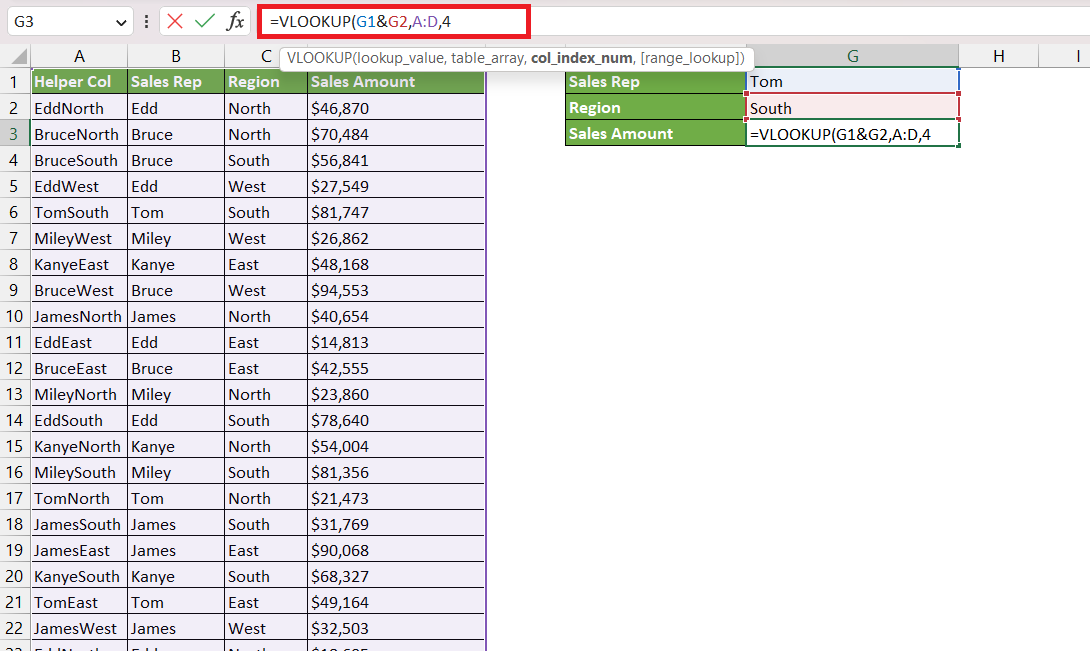The height and width of the screenshot is (651, 1090).
Task: Select row 1 header
Action: tap(15, 81)
